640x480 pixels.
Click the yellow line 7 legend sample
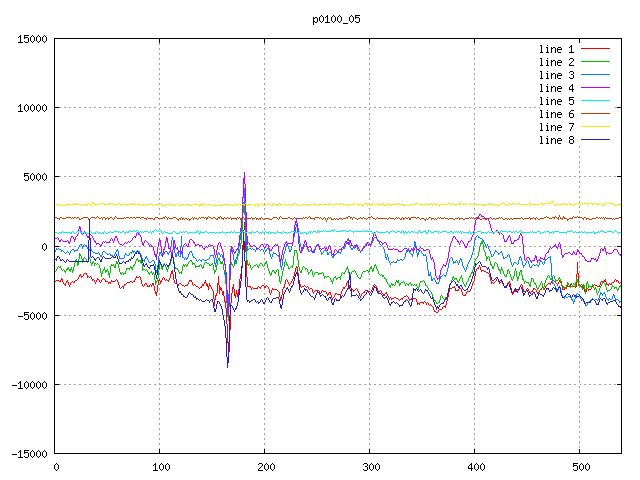click(x=595, y=127)
